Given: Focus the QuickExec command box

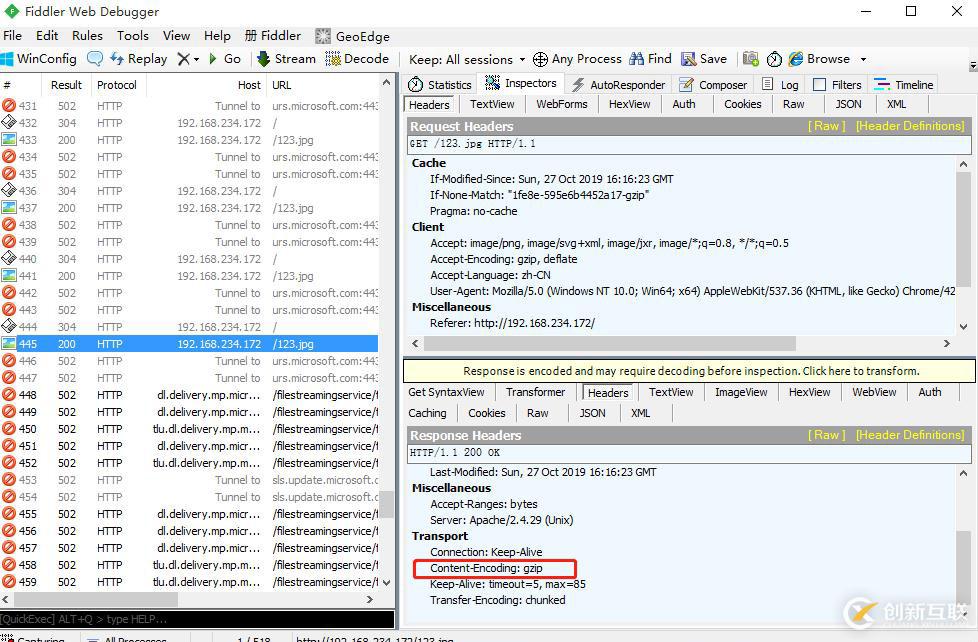Looking at the screenshot, I should [x=197, y=619].
